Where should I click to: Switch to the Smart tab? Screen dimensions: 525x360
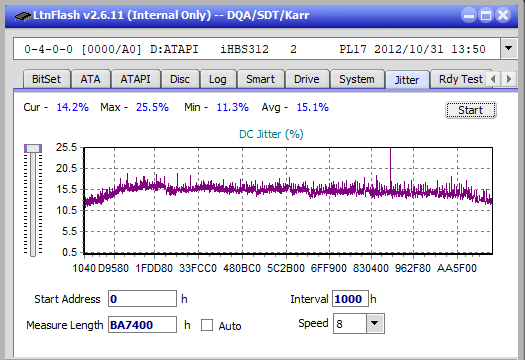coord(260,79)
